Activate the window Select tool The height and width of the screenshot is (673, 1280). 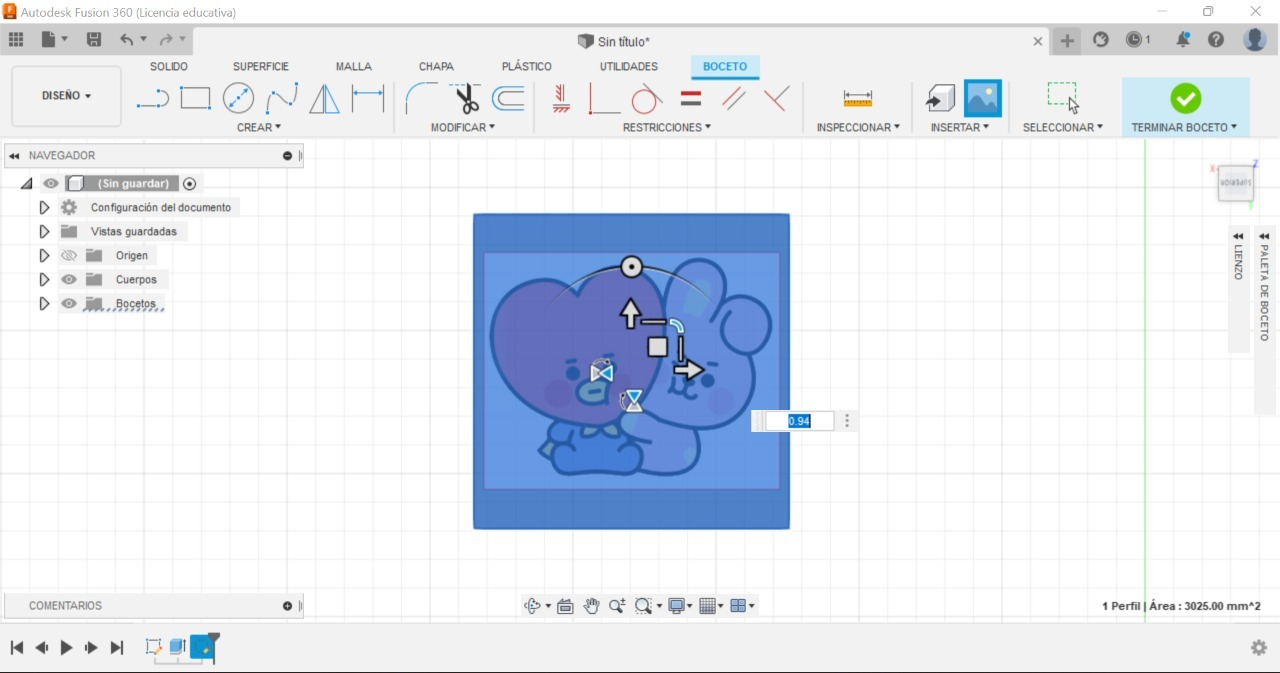pyautogui.click(x=1063, y=98)
